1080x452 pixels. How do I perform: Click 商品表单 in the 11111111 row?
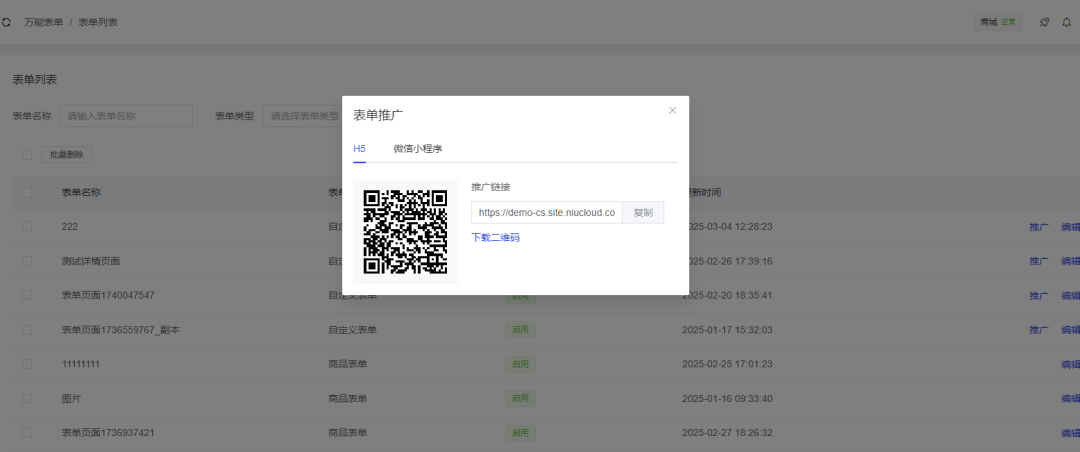coord(348,364)
